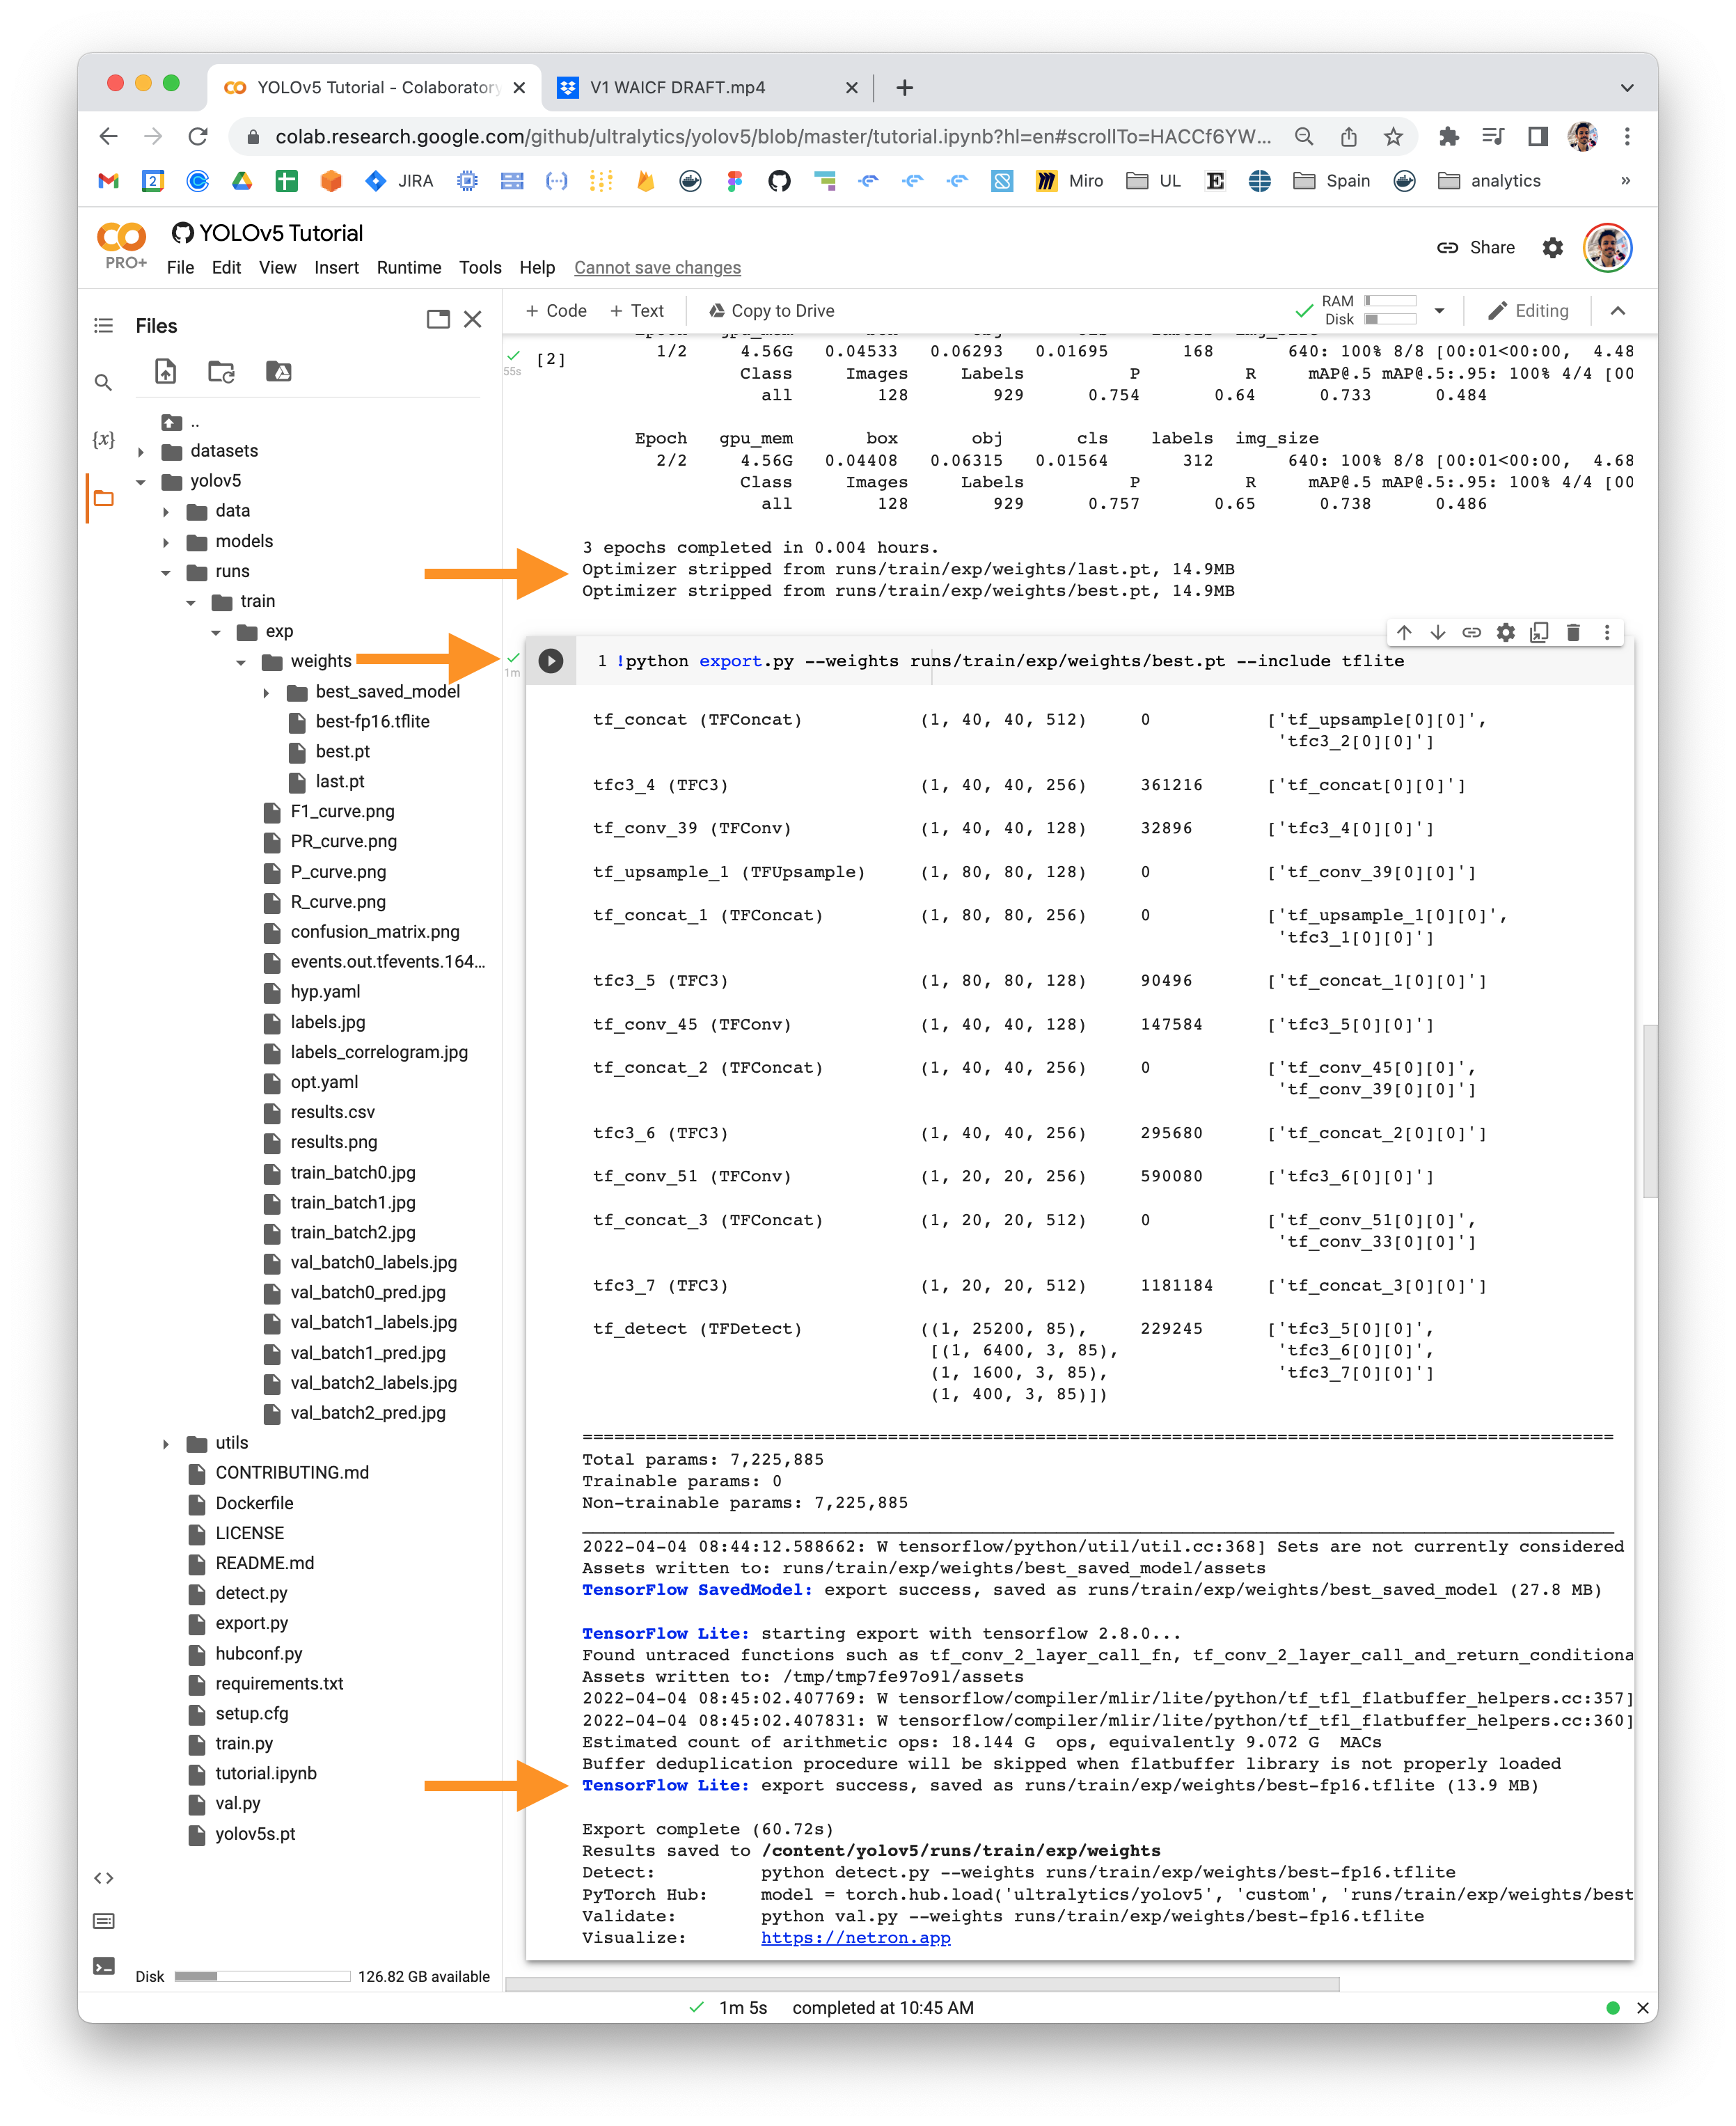
Task: Open the cell settings gear
Action: coord(1506,633)
